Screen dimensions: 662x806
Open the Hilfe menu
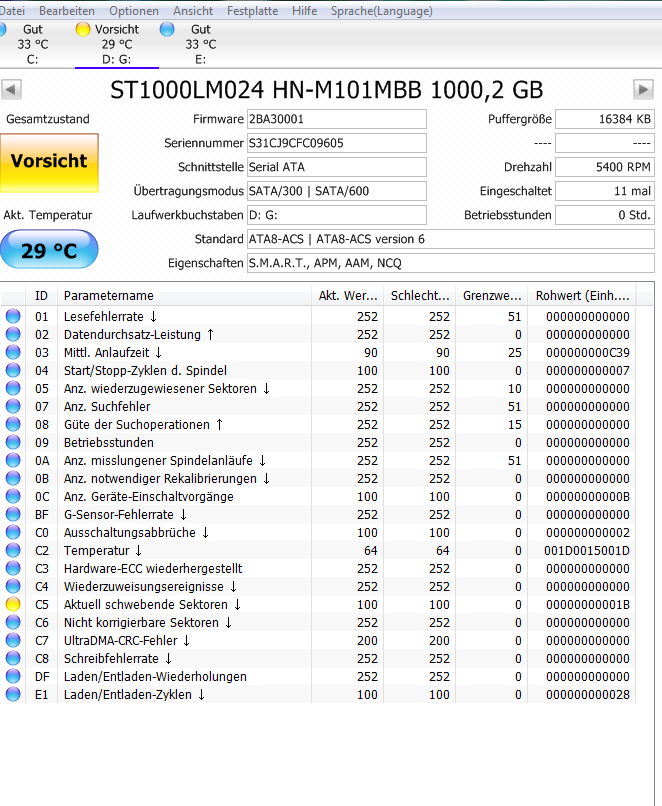(x=304, y=11)
